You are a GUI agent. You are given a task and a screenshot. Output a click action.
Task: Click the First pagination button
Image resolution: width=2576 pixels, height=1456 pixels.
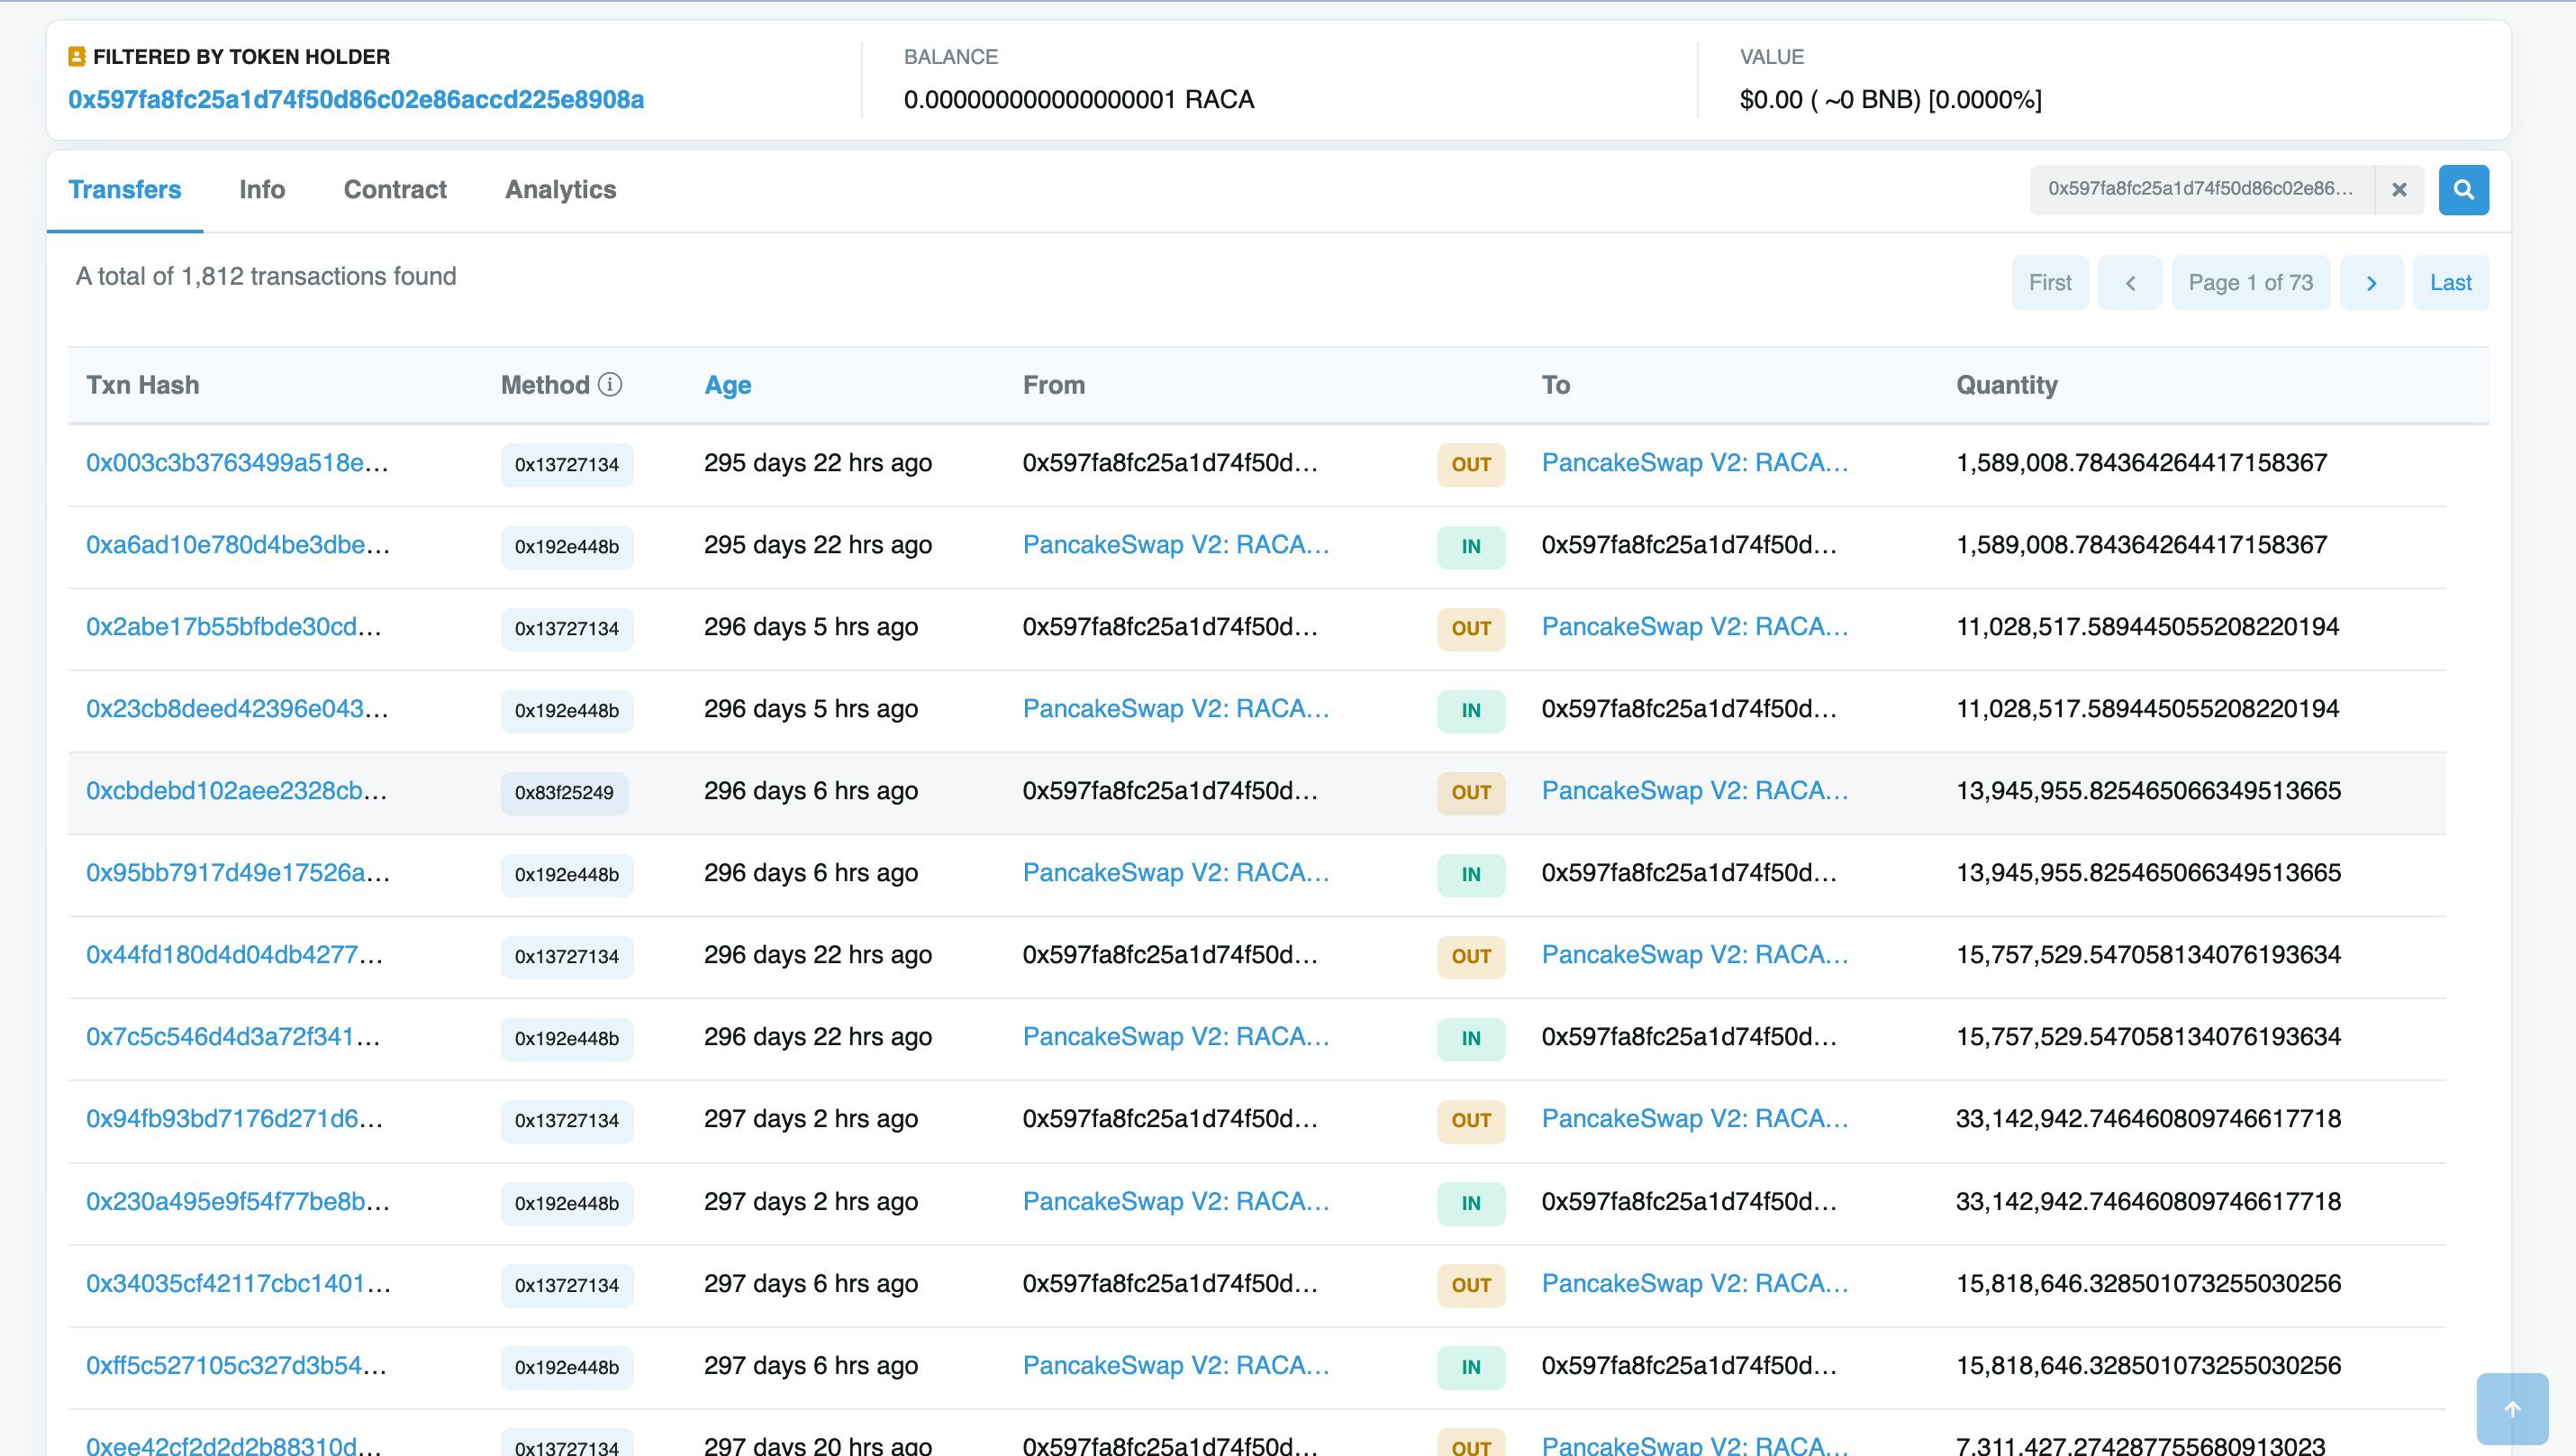pyautogui.click(x=2050, y=282)
